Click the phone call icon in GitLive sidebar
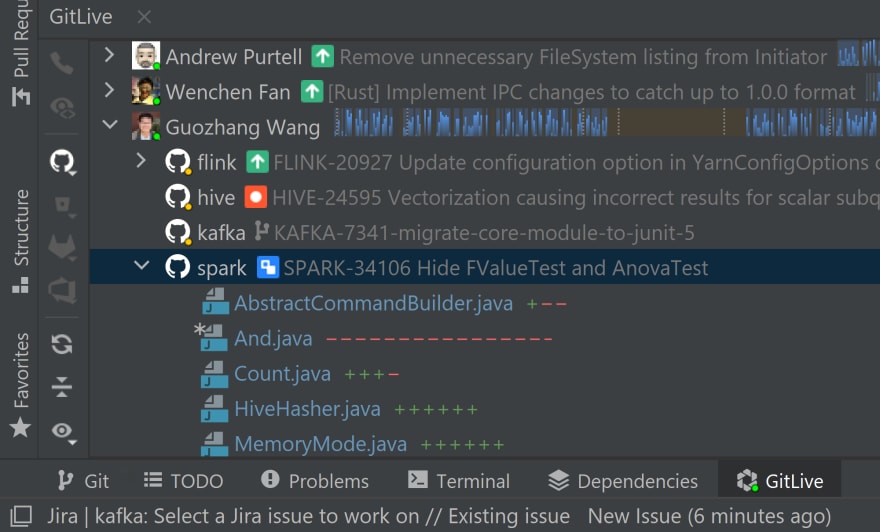The width and height of the screenshot is (880, 532). point(62,63)
